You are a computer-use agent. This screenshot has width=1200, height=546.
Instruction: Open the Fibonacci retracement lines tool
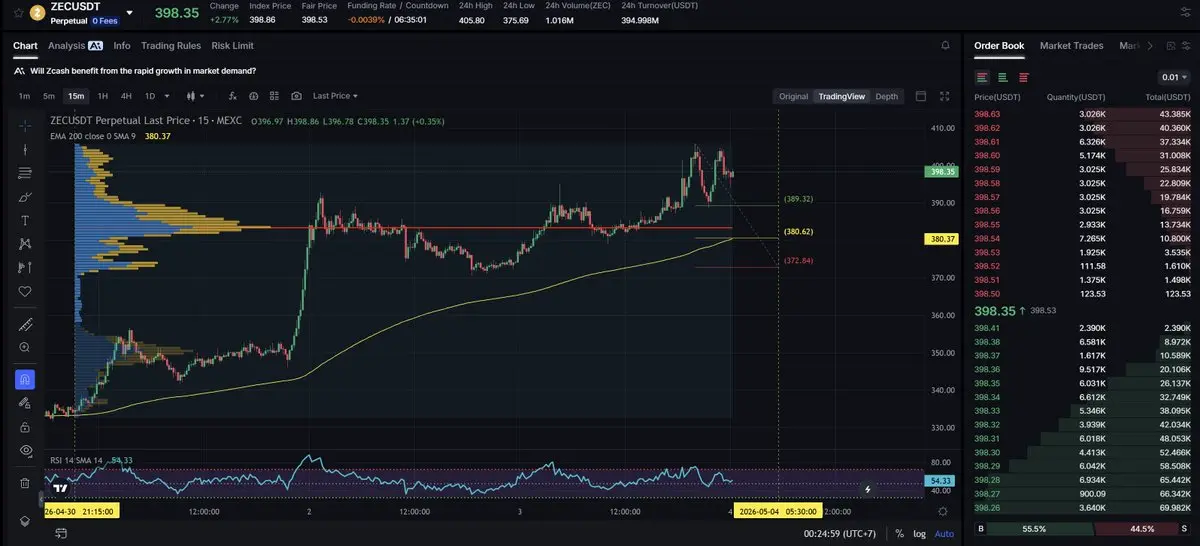pos(25,173)
